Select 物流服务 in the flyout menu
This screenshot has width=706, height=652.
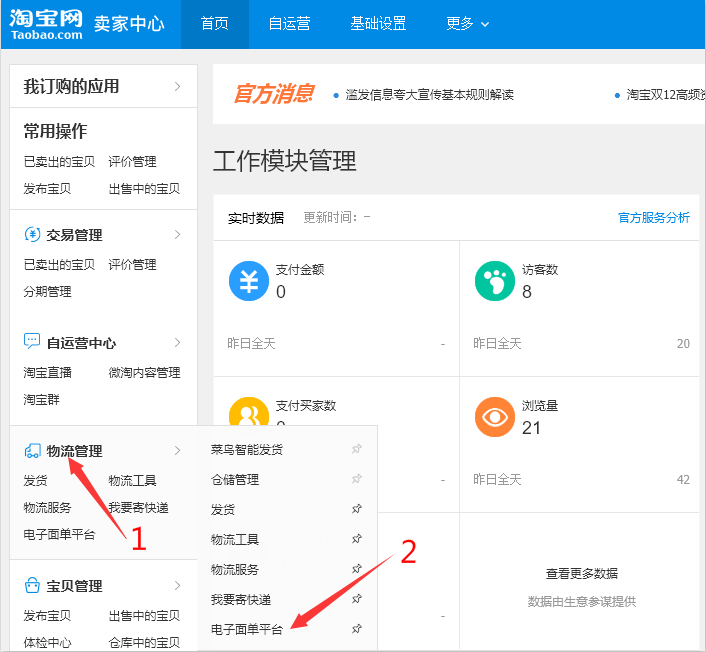pyautogui.click(x=235, y=570)
